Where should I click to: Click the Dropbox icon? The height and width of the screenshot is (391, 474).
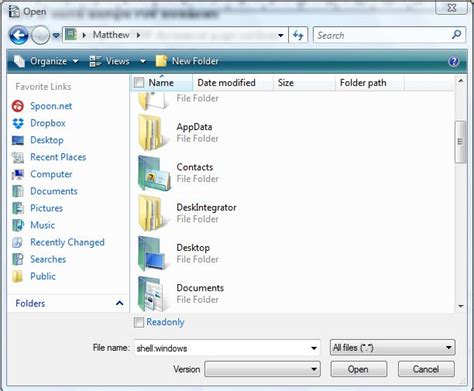[18, 123]
